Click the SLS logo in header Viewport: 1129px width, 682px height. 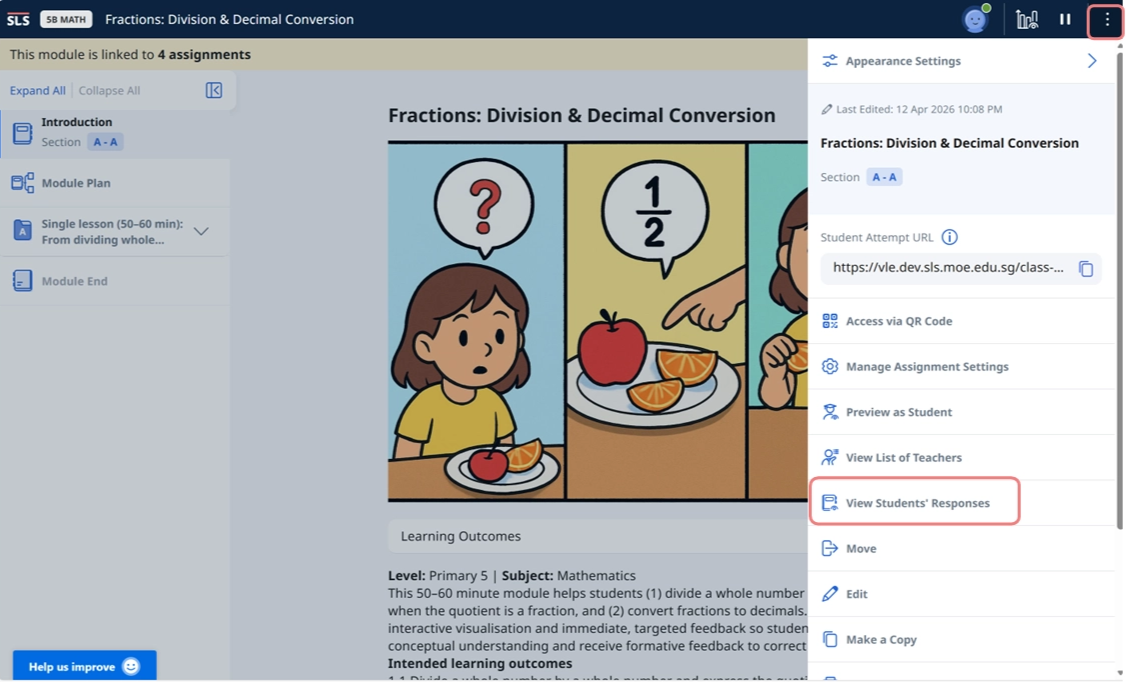pyautogui.click(x=18, y=19)
